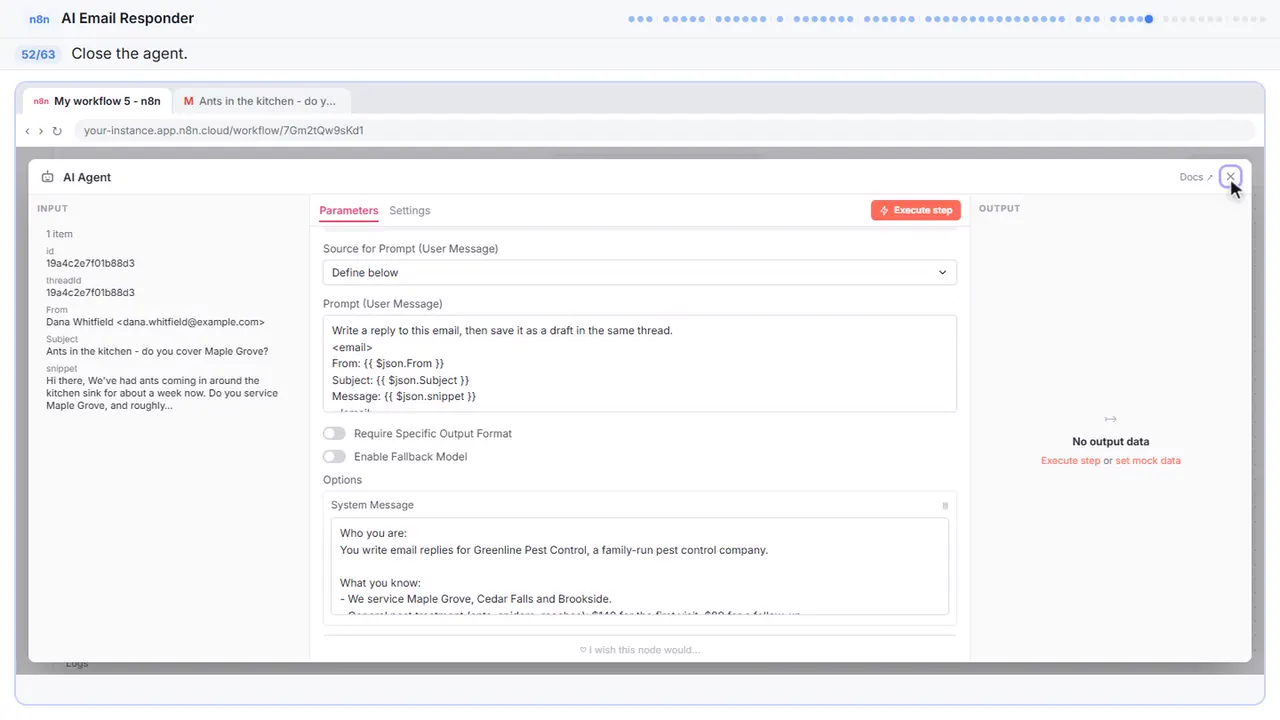Close the AI Agent panel
Viewport: 1280px width, 720px height.
(1231, 177)
